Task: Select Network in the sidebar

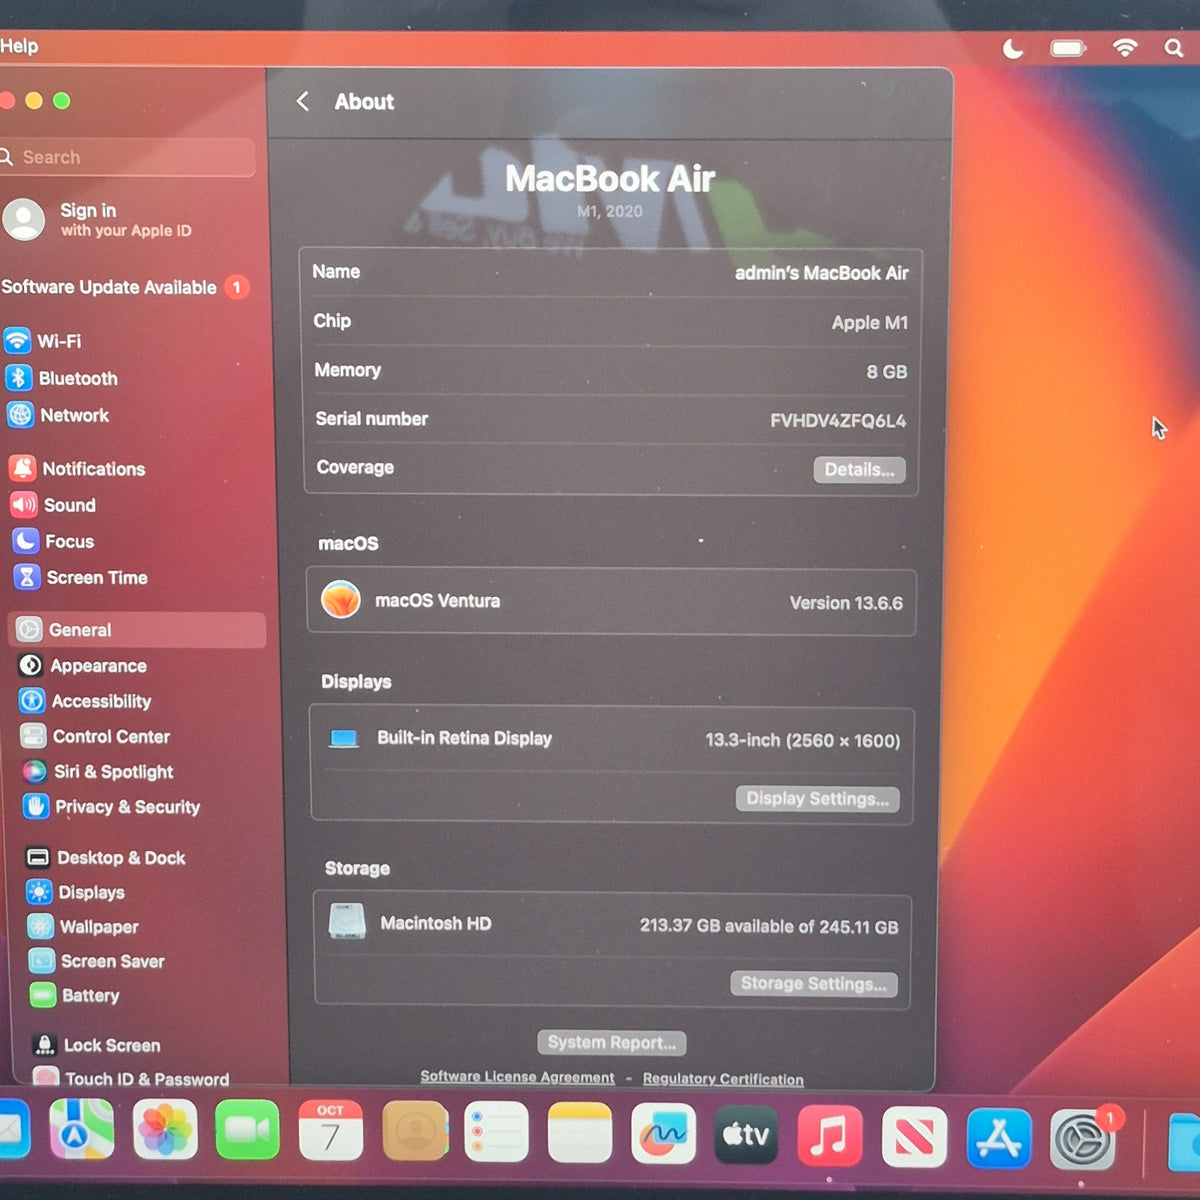Action: pos(58,415)
